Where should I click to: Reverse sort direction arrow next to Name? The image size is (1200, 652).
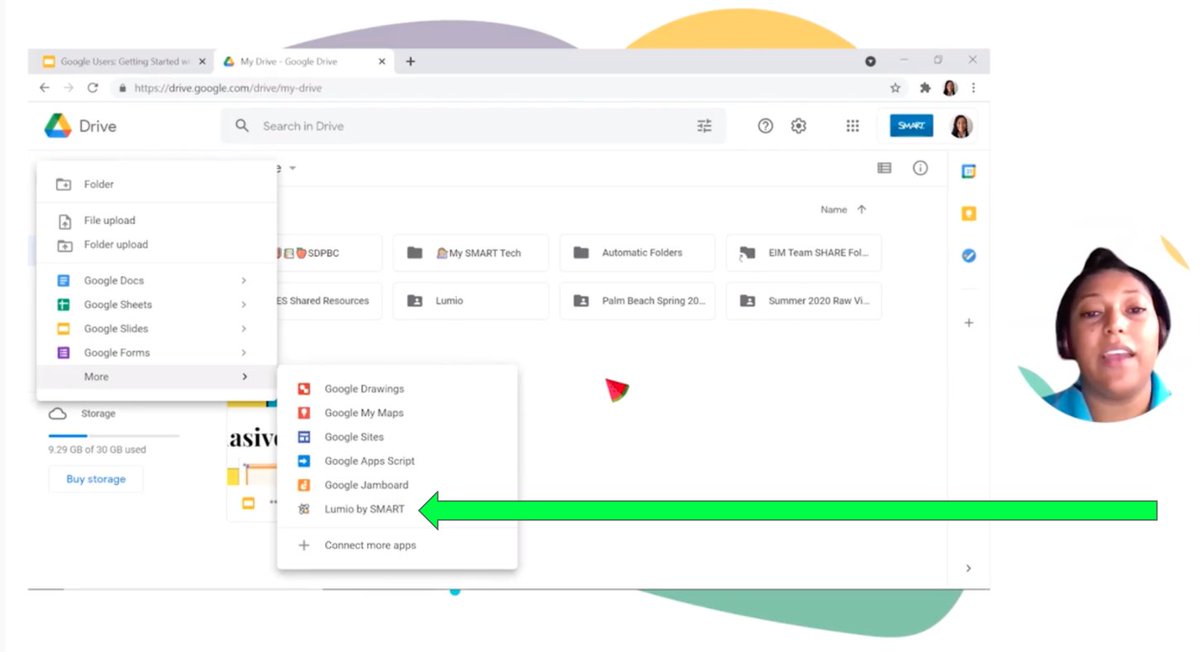(861, 210)
